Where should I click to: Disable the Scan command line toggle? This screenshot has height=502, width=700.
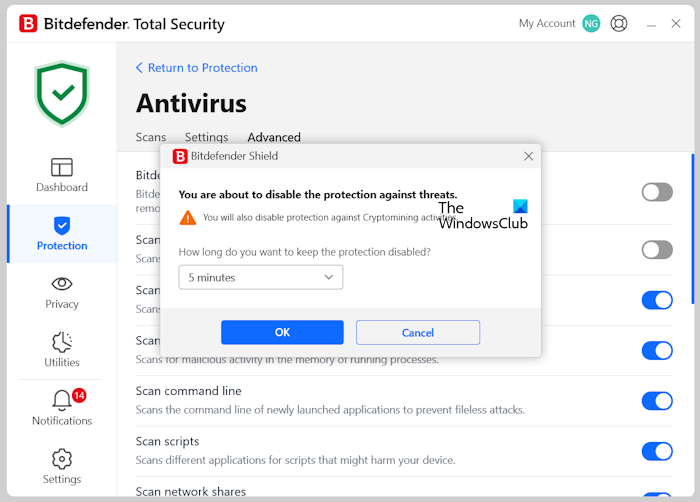point(657,400)
